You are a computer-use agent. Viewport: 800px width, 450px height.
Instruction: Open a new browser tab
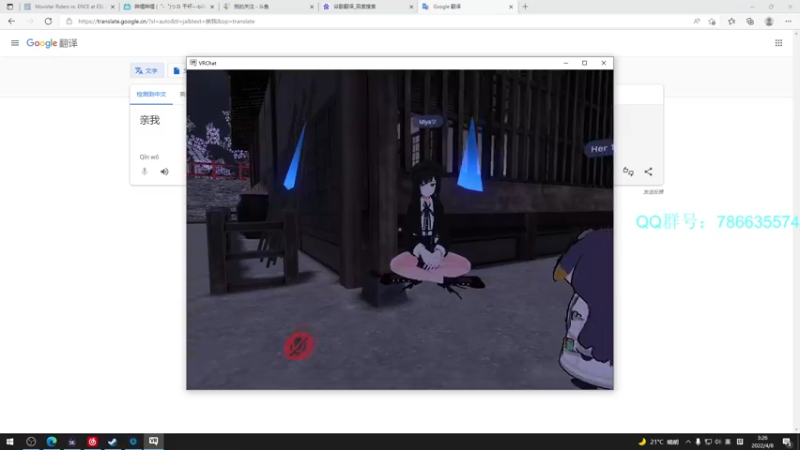[x=525, y=7]
